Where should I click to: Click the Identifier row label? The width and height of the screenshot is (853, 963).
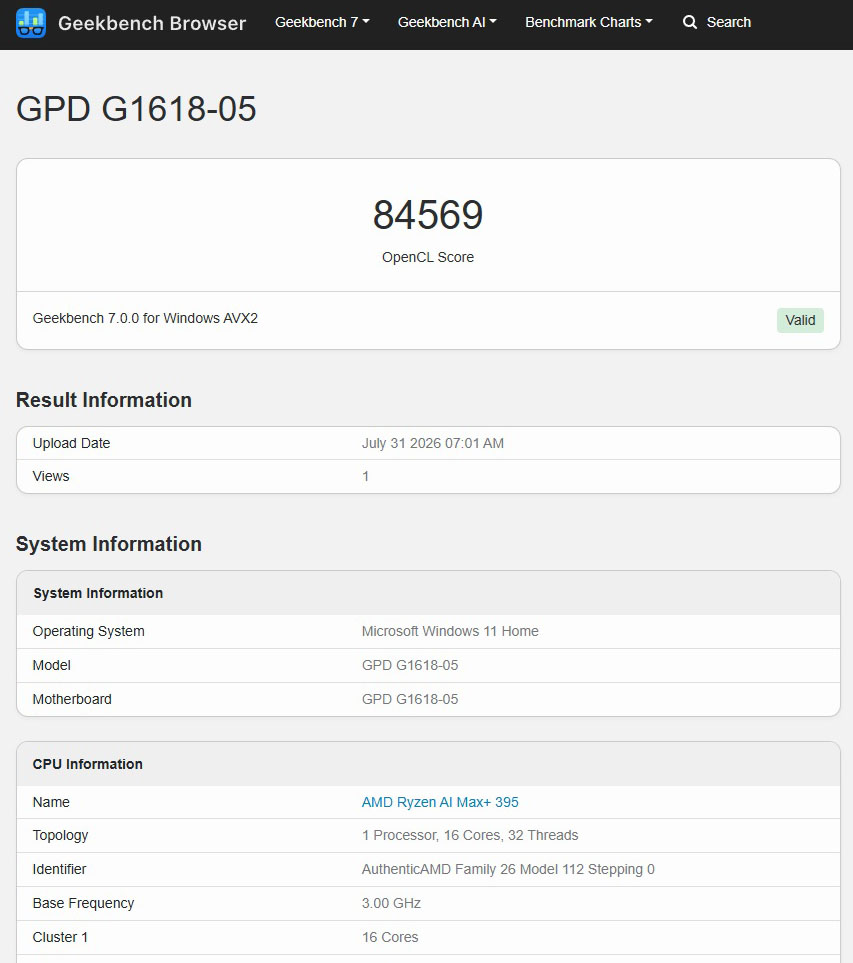(x=60, y=870)
